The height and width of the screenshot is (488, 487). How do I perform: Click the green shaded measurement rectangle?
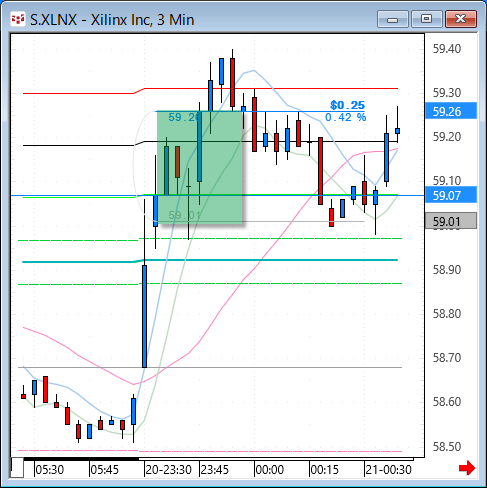pyautogui.click(x=200, y=167)
